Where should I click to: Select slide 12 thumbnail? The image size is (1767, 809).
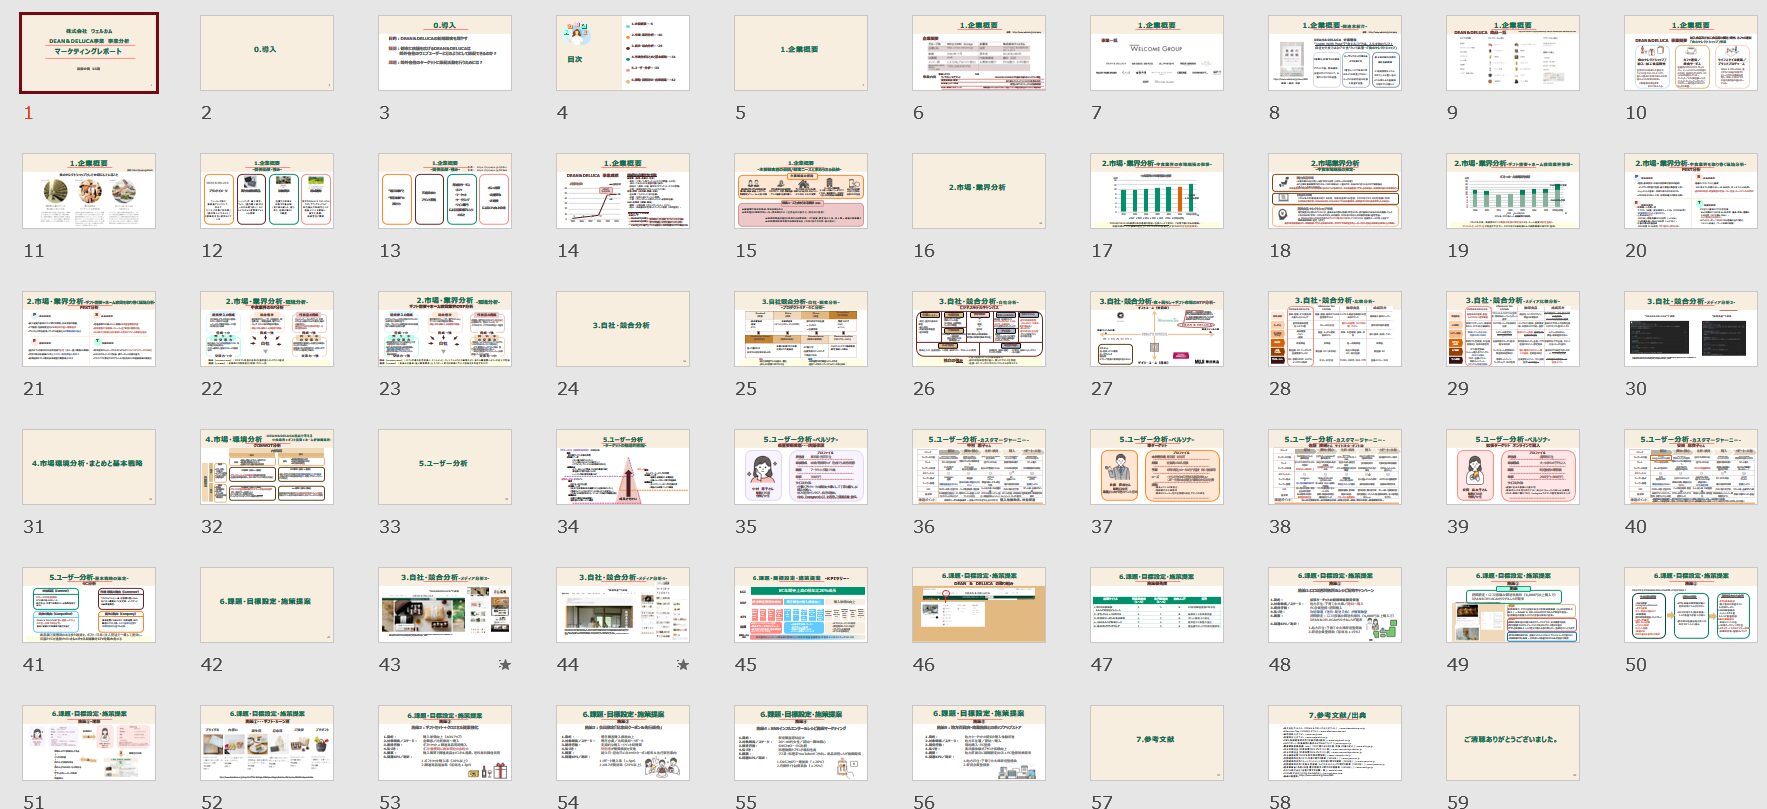[x=267, y=191]
